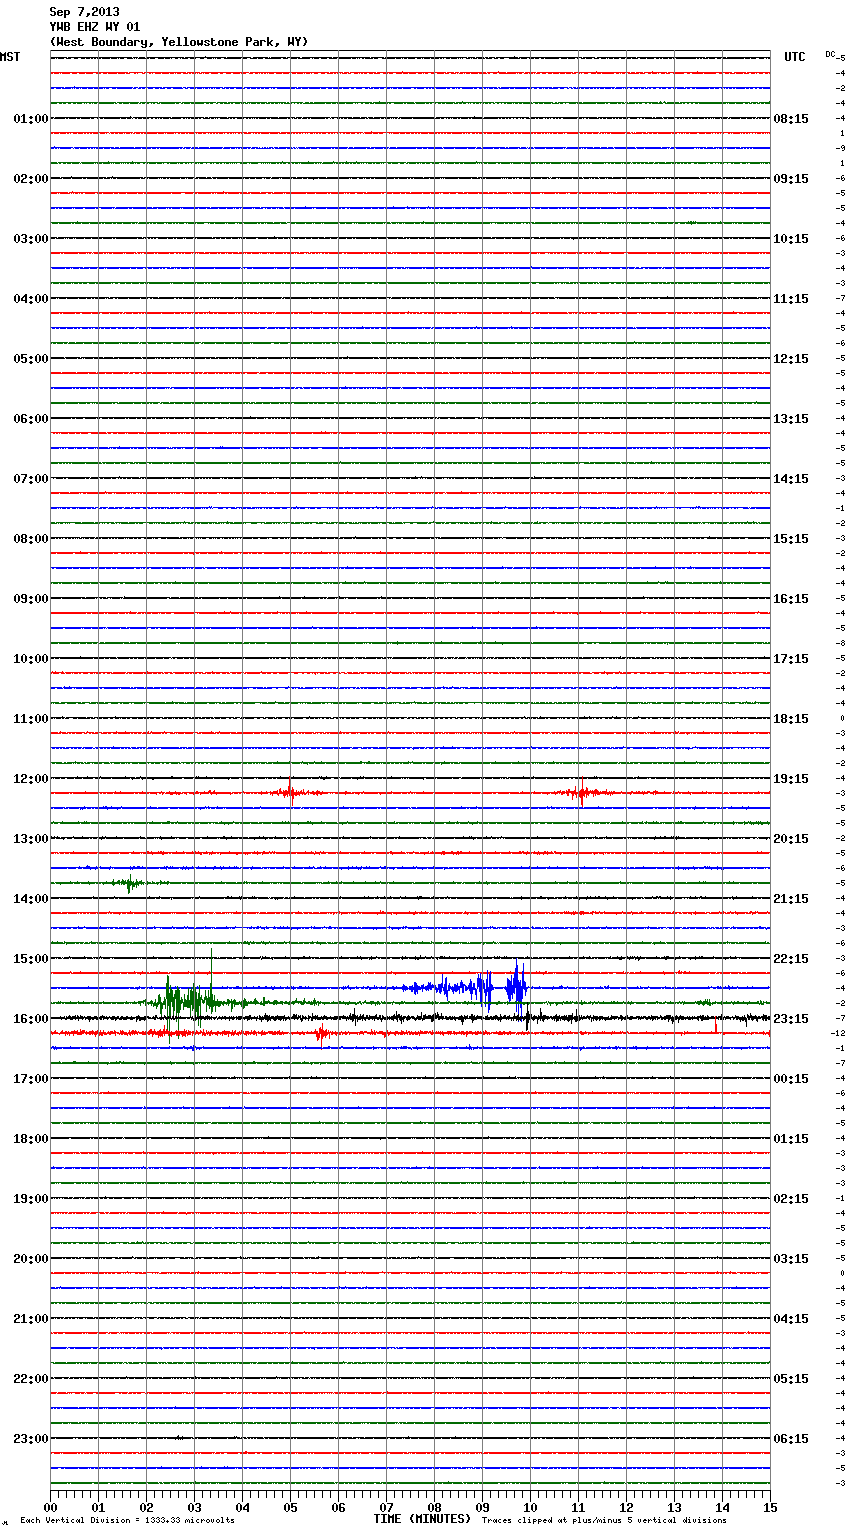The image size is (850, 1534).
Task: Click the red event near minute 11 after 12:00
Action: pyautogui.click(x=582, y=793)
